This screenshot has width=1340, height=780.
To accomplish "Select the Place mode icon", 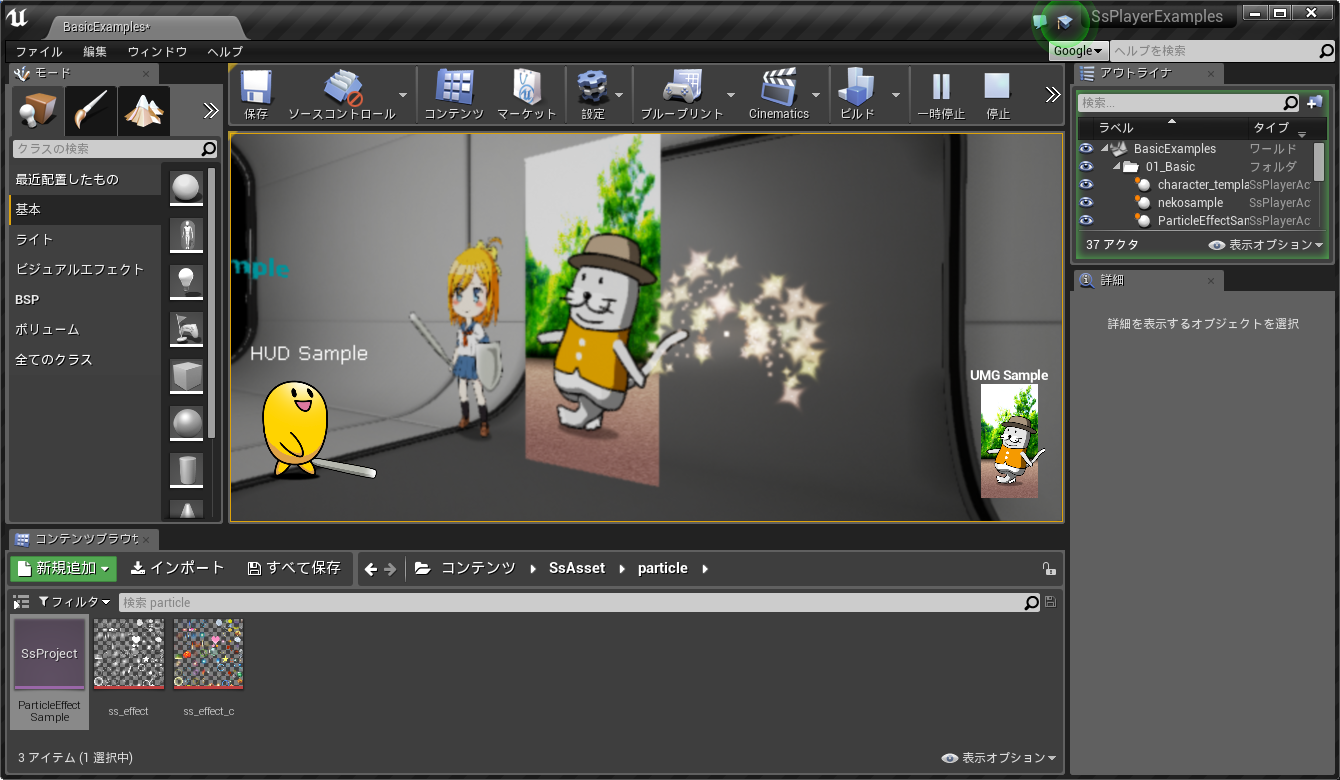I will pyautogui.click(x=38, y=110).
